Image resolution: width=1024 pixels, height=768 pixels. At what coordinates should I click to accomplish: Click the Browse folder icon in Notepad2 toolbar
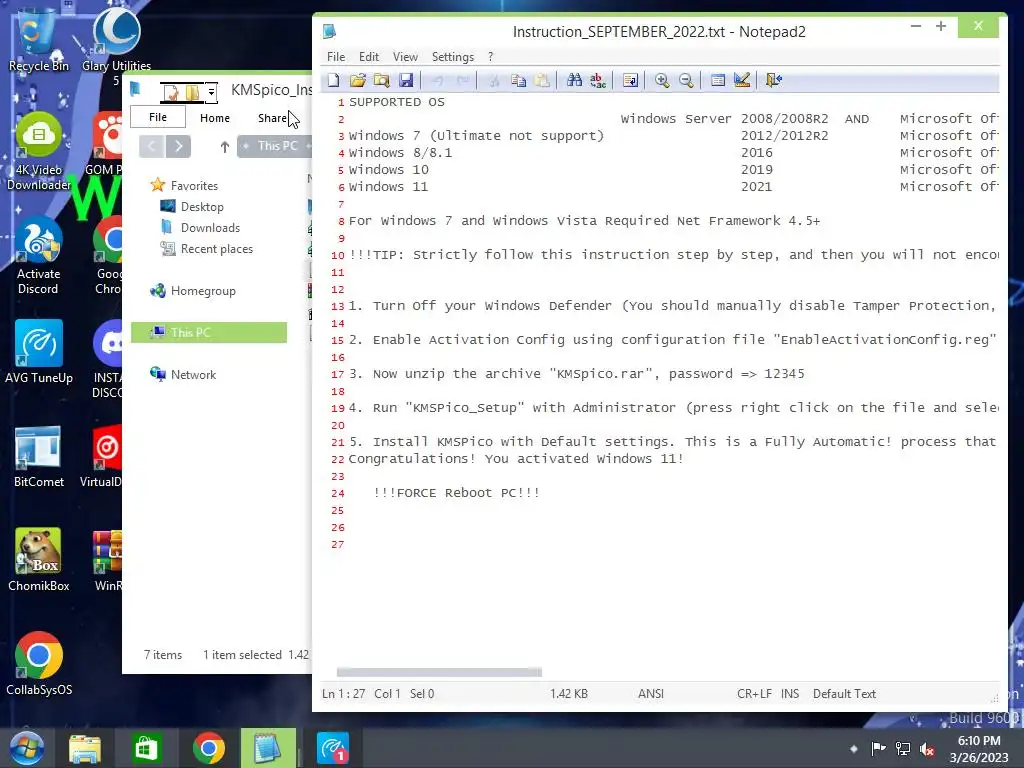tap(381, 80)
